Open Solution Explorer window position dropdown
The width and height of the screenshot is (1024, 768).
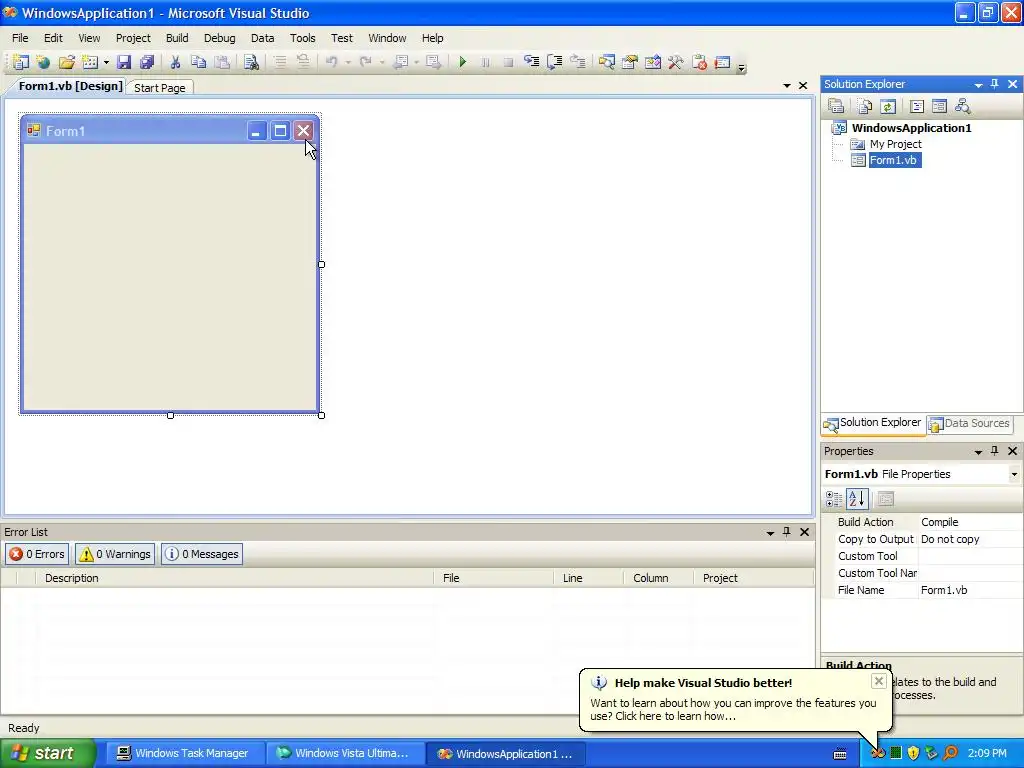click(978, 85)
